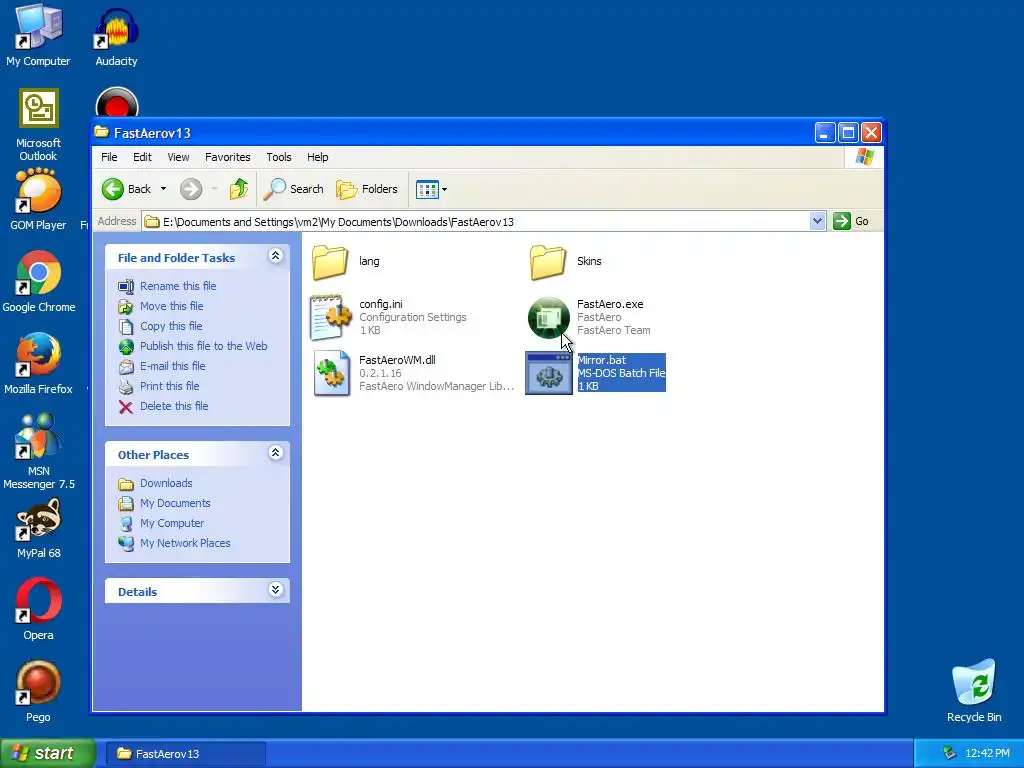Expand the Details panel
1024x768 pixels.
tap(276, 590)
